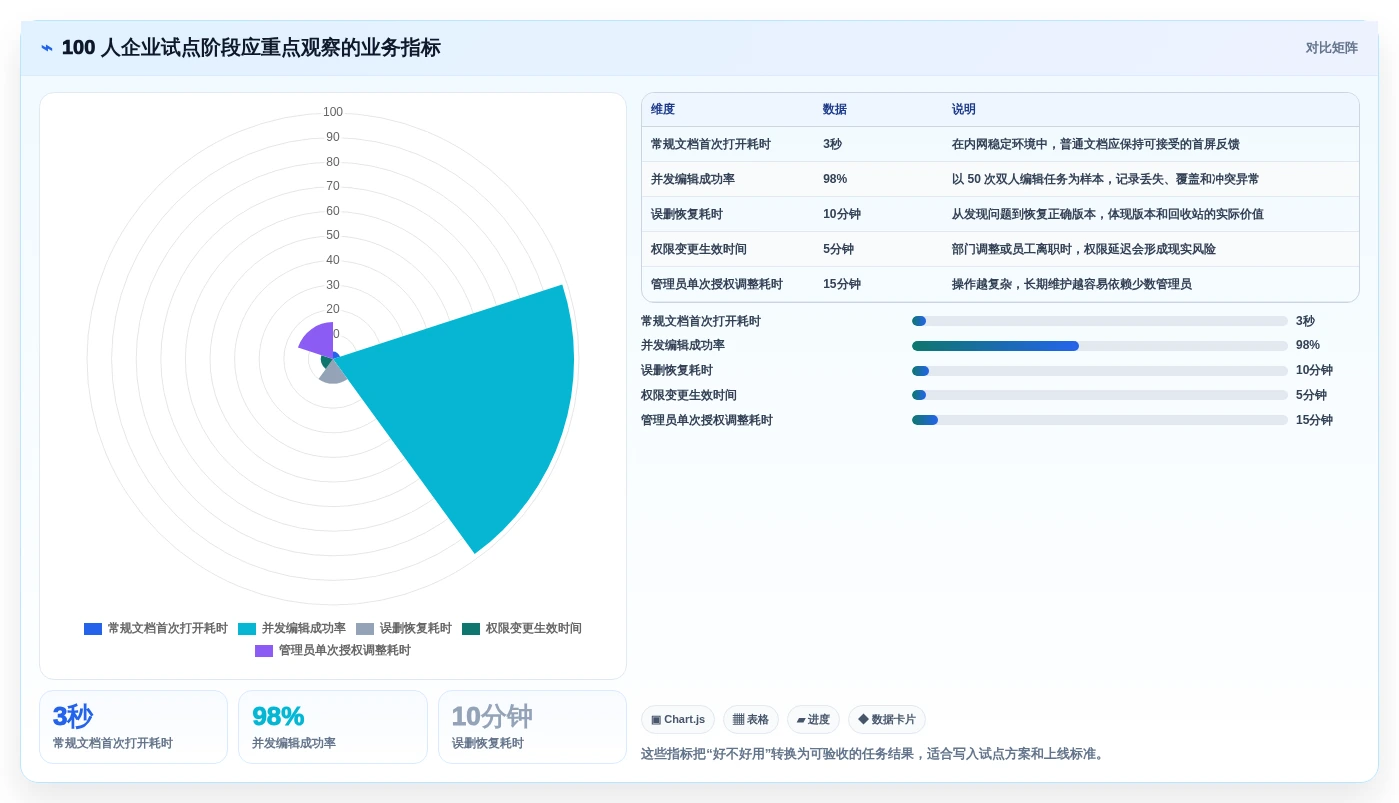
Task: Toggle the 误删恢复耗时 legend color box
Action: click(x=365, y=629)
